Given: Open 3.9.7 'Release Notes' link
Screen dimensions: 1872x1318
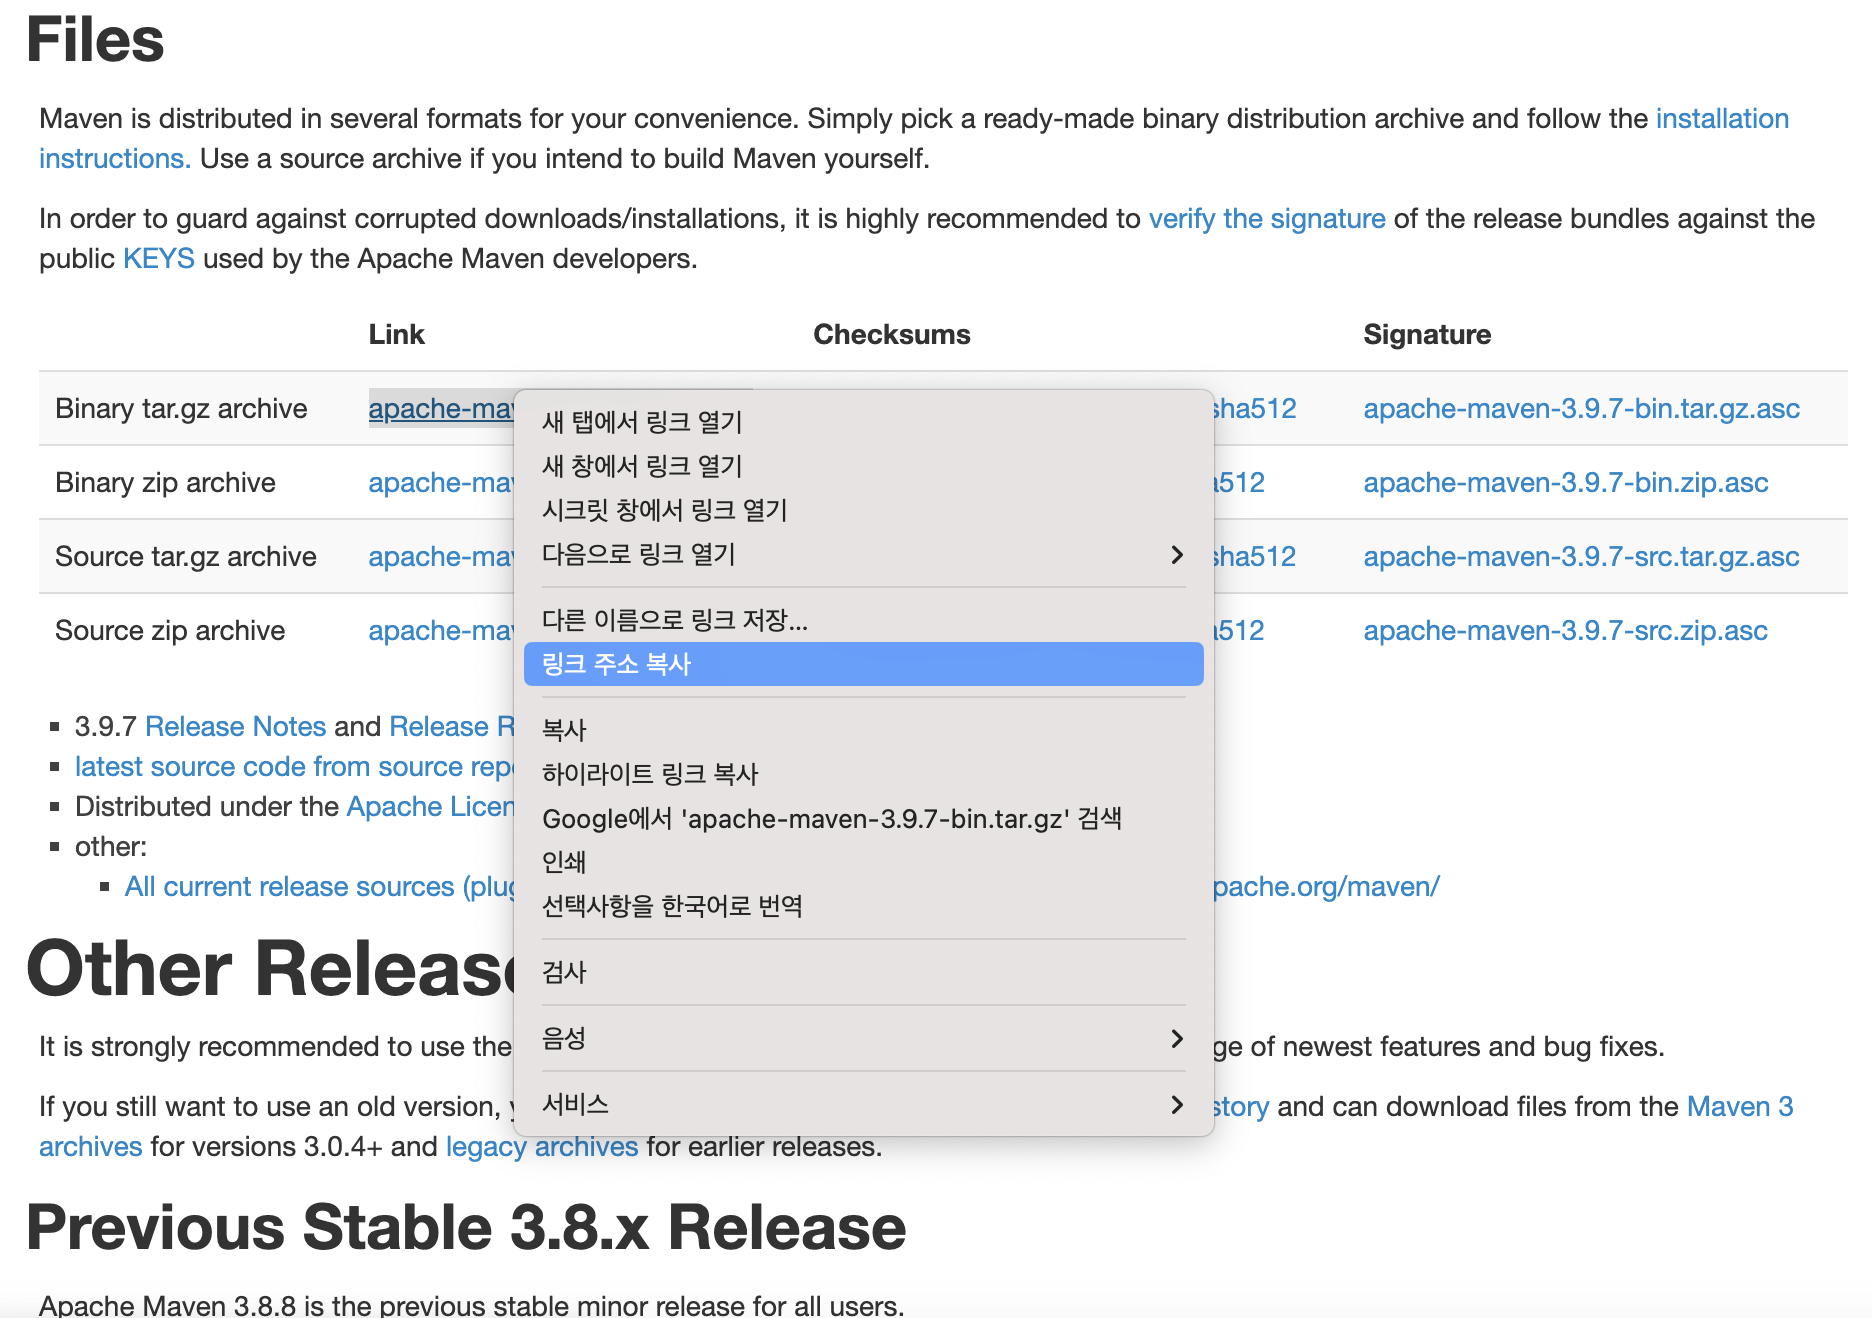Looking at the screenshot, I should [x=235, y=726].
